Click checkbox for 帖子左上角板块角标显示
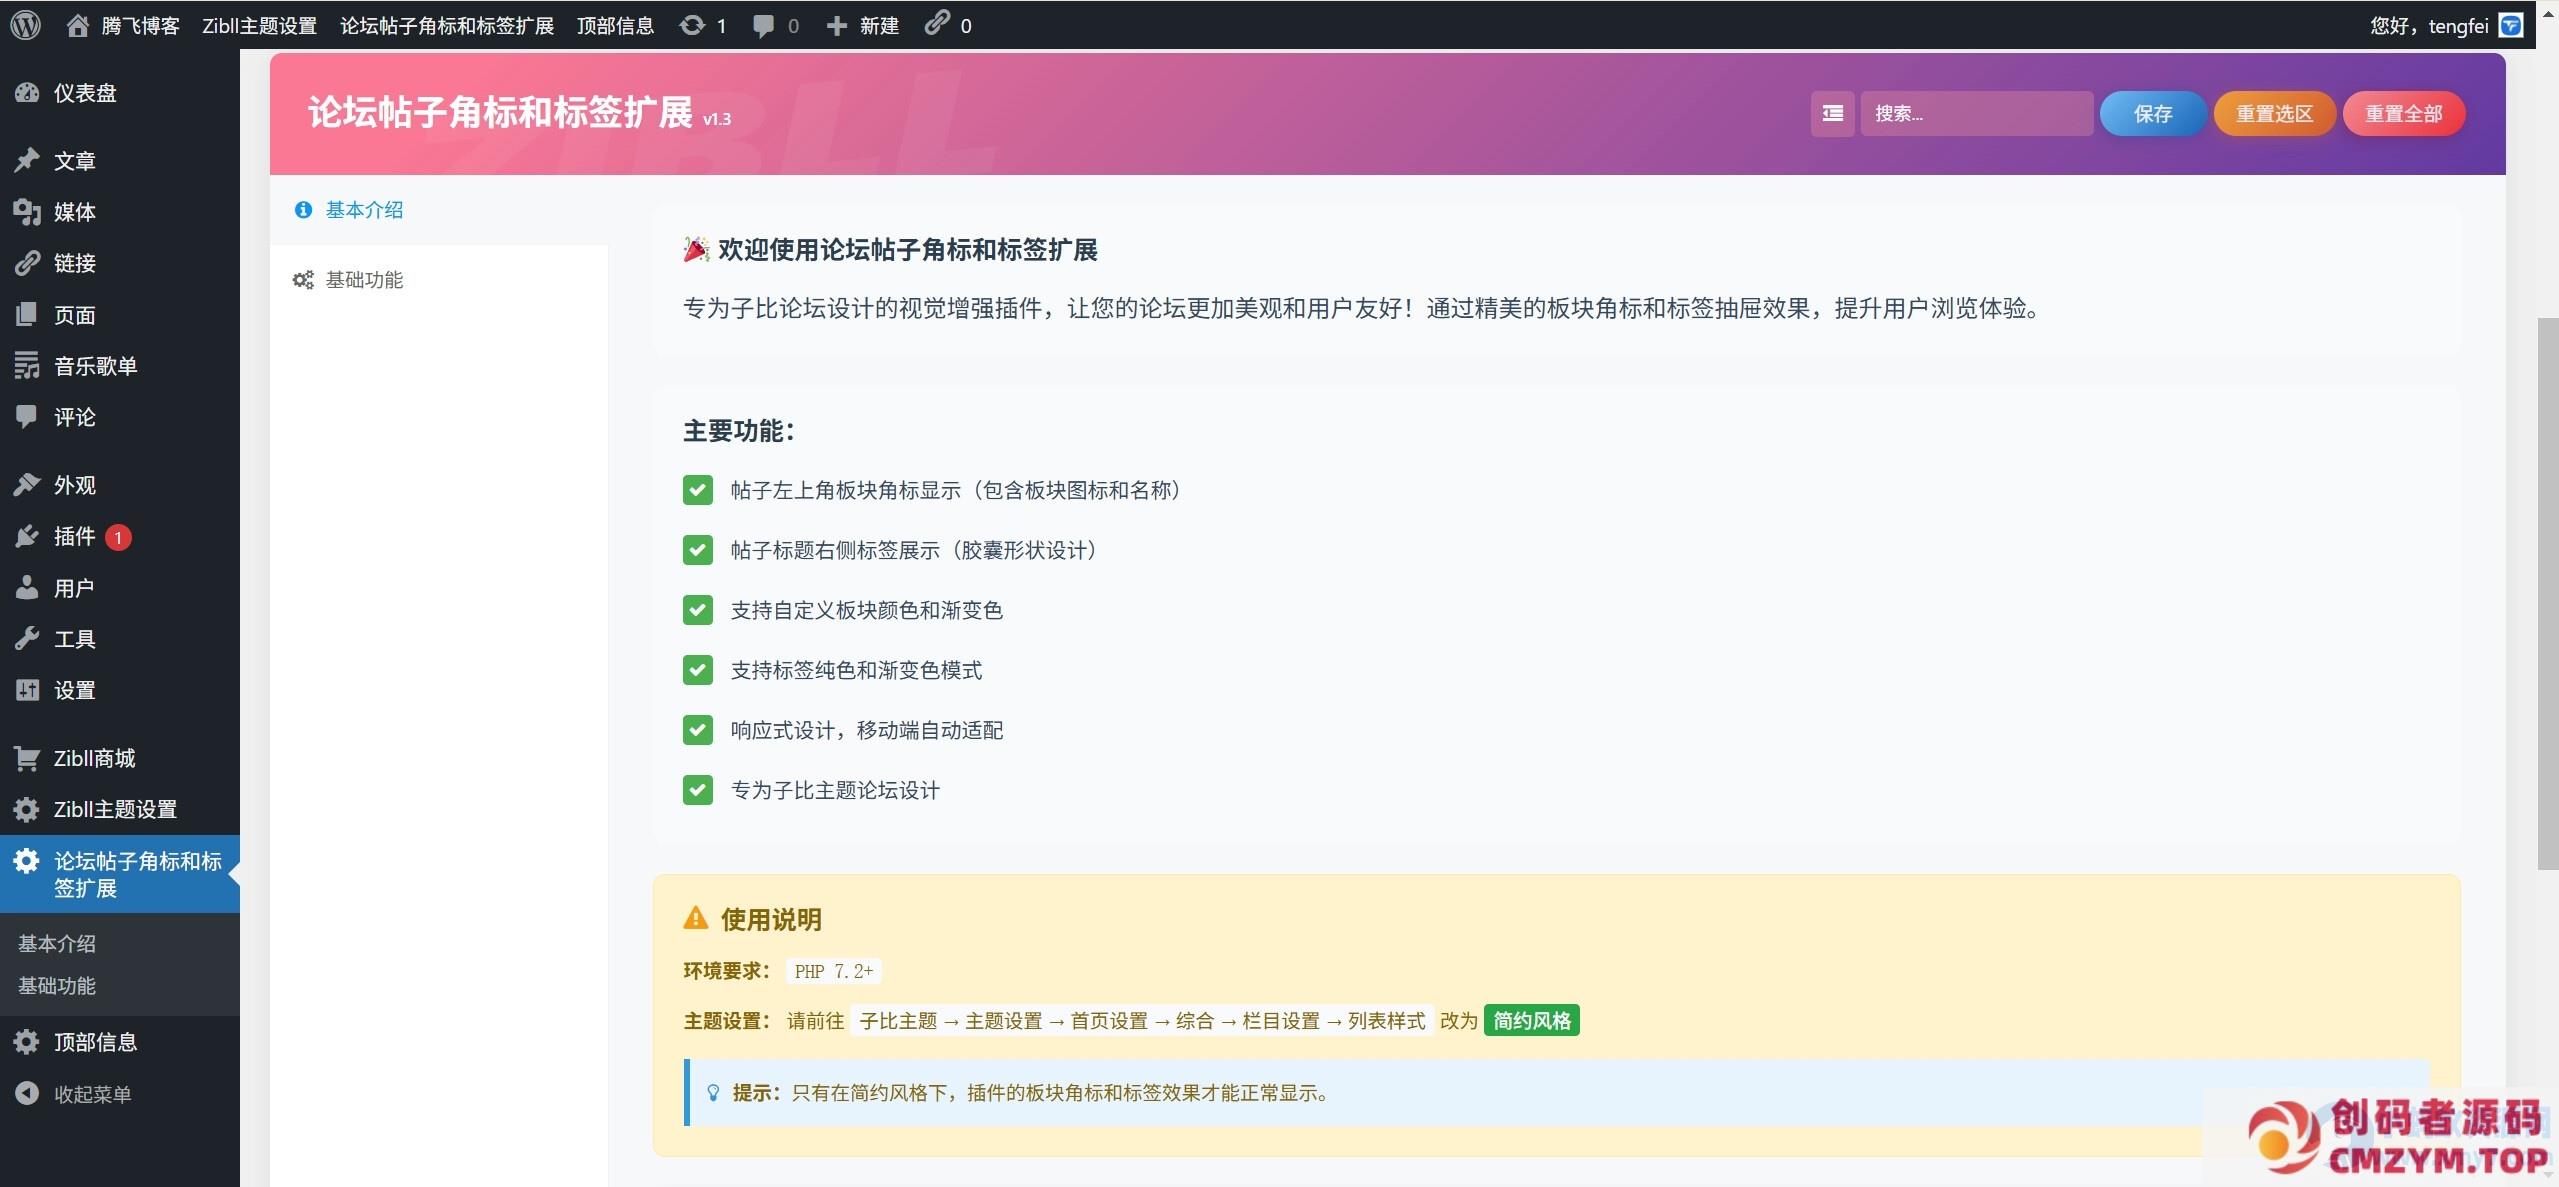The height and width of the screenshot is (1187, 2559). point(697,490)
